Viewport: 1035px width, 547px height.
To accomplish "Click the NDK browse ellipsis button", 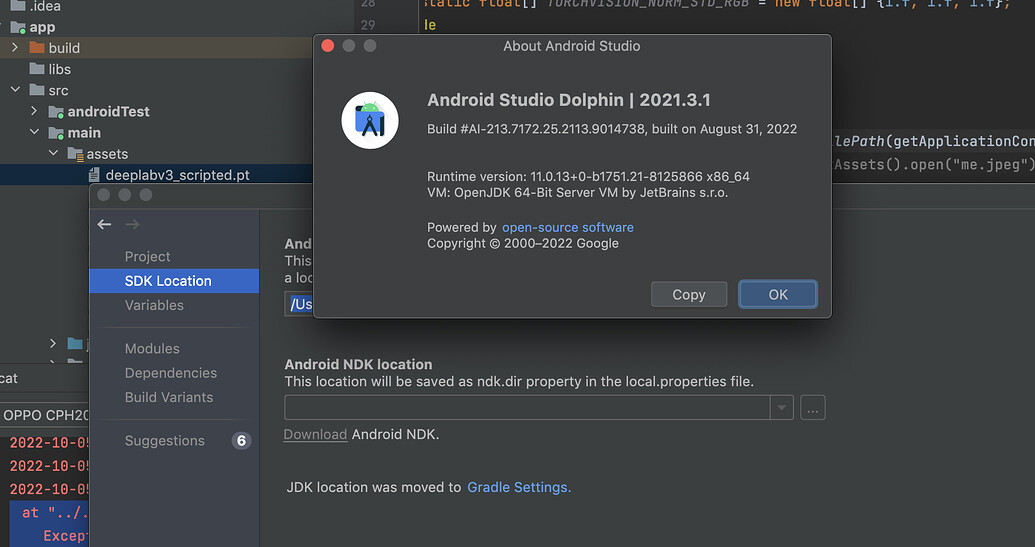I will point(812,407).
